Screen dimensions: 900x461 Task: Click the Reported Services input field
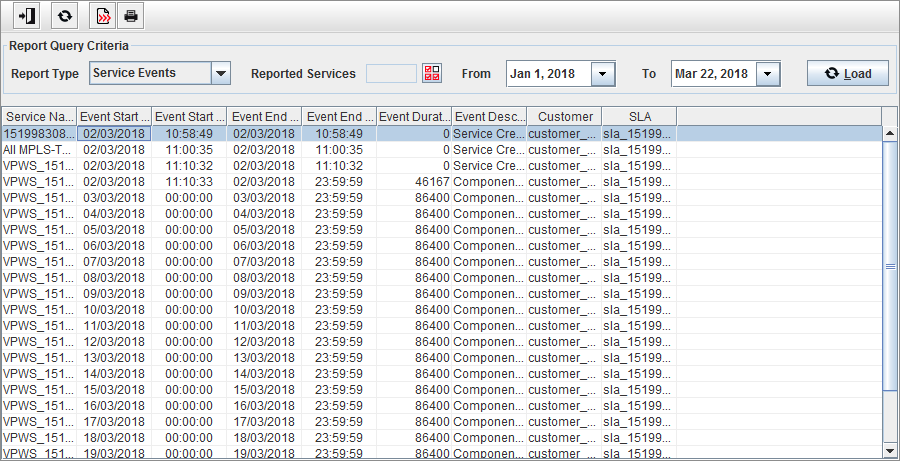coord(391,73)
